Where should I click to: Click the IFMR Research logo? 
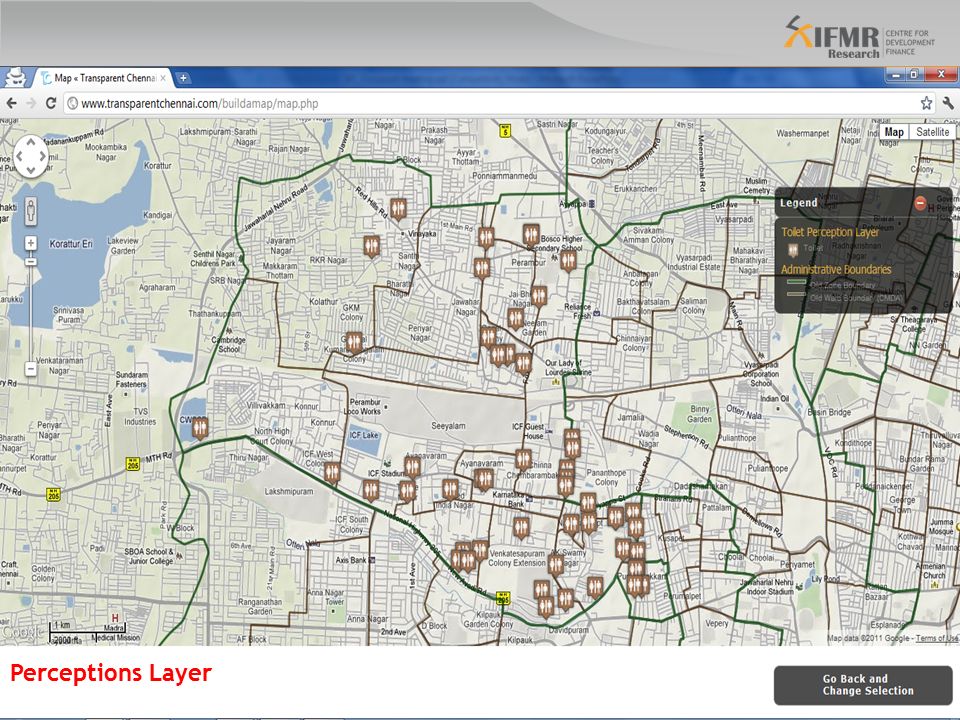point(858,37)
